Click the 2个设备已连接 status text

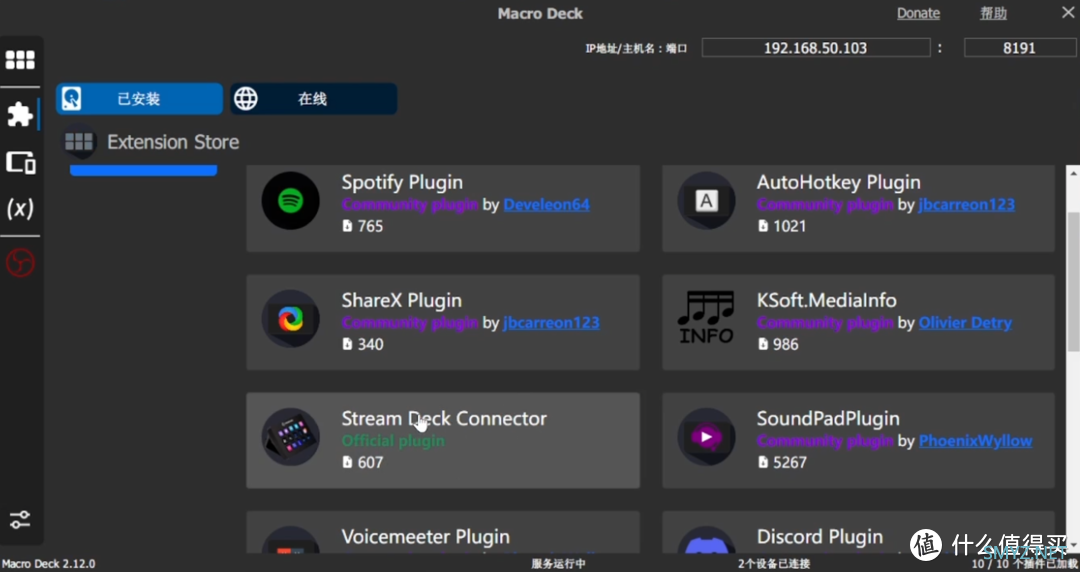tap(773, 564)
